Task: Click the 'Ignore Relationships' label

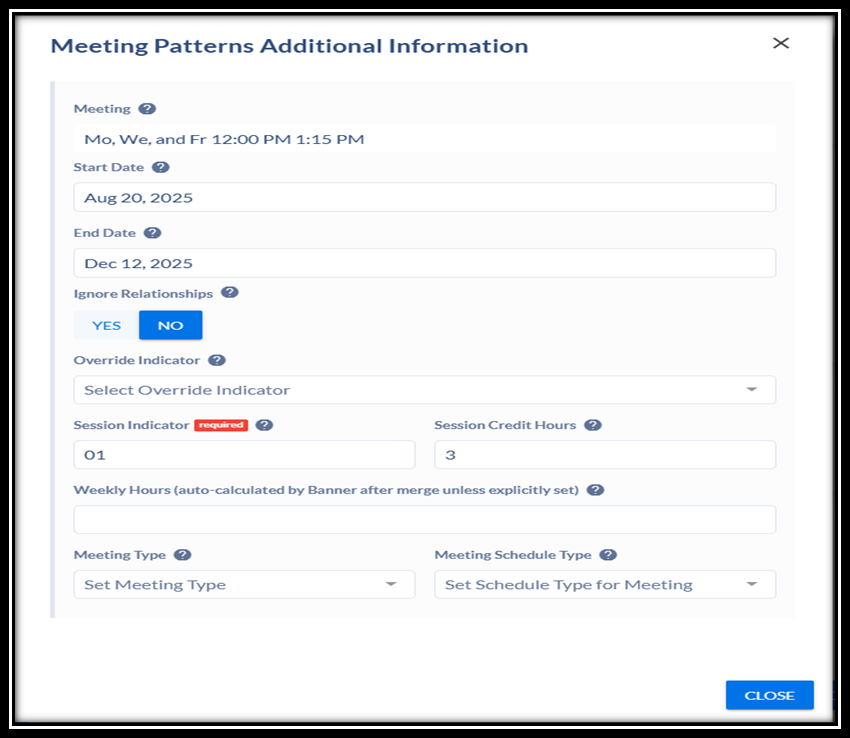Action: pyautogui.click(x=143, y=293)
